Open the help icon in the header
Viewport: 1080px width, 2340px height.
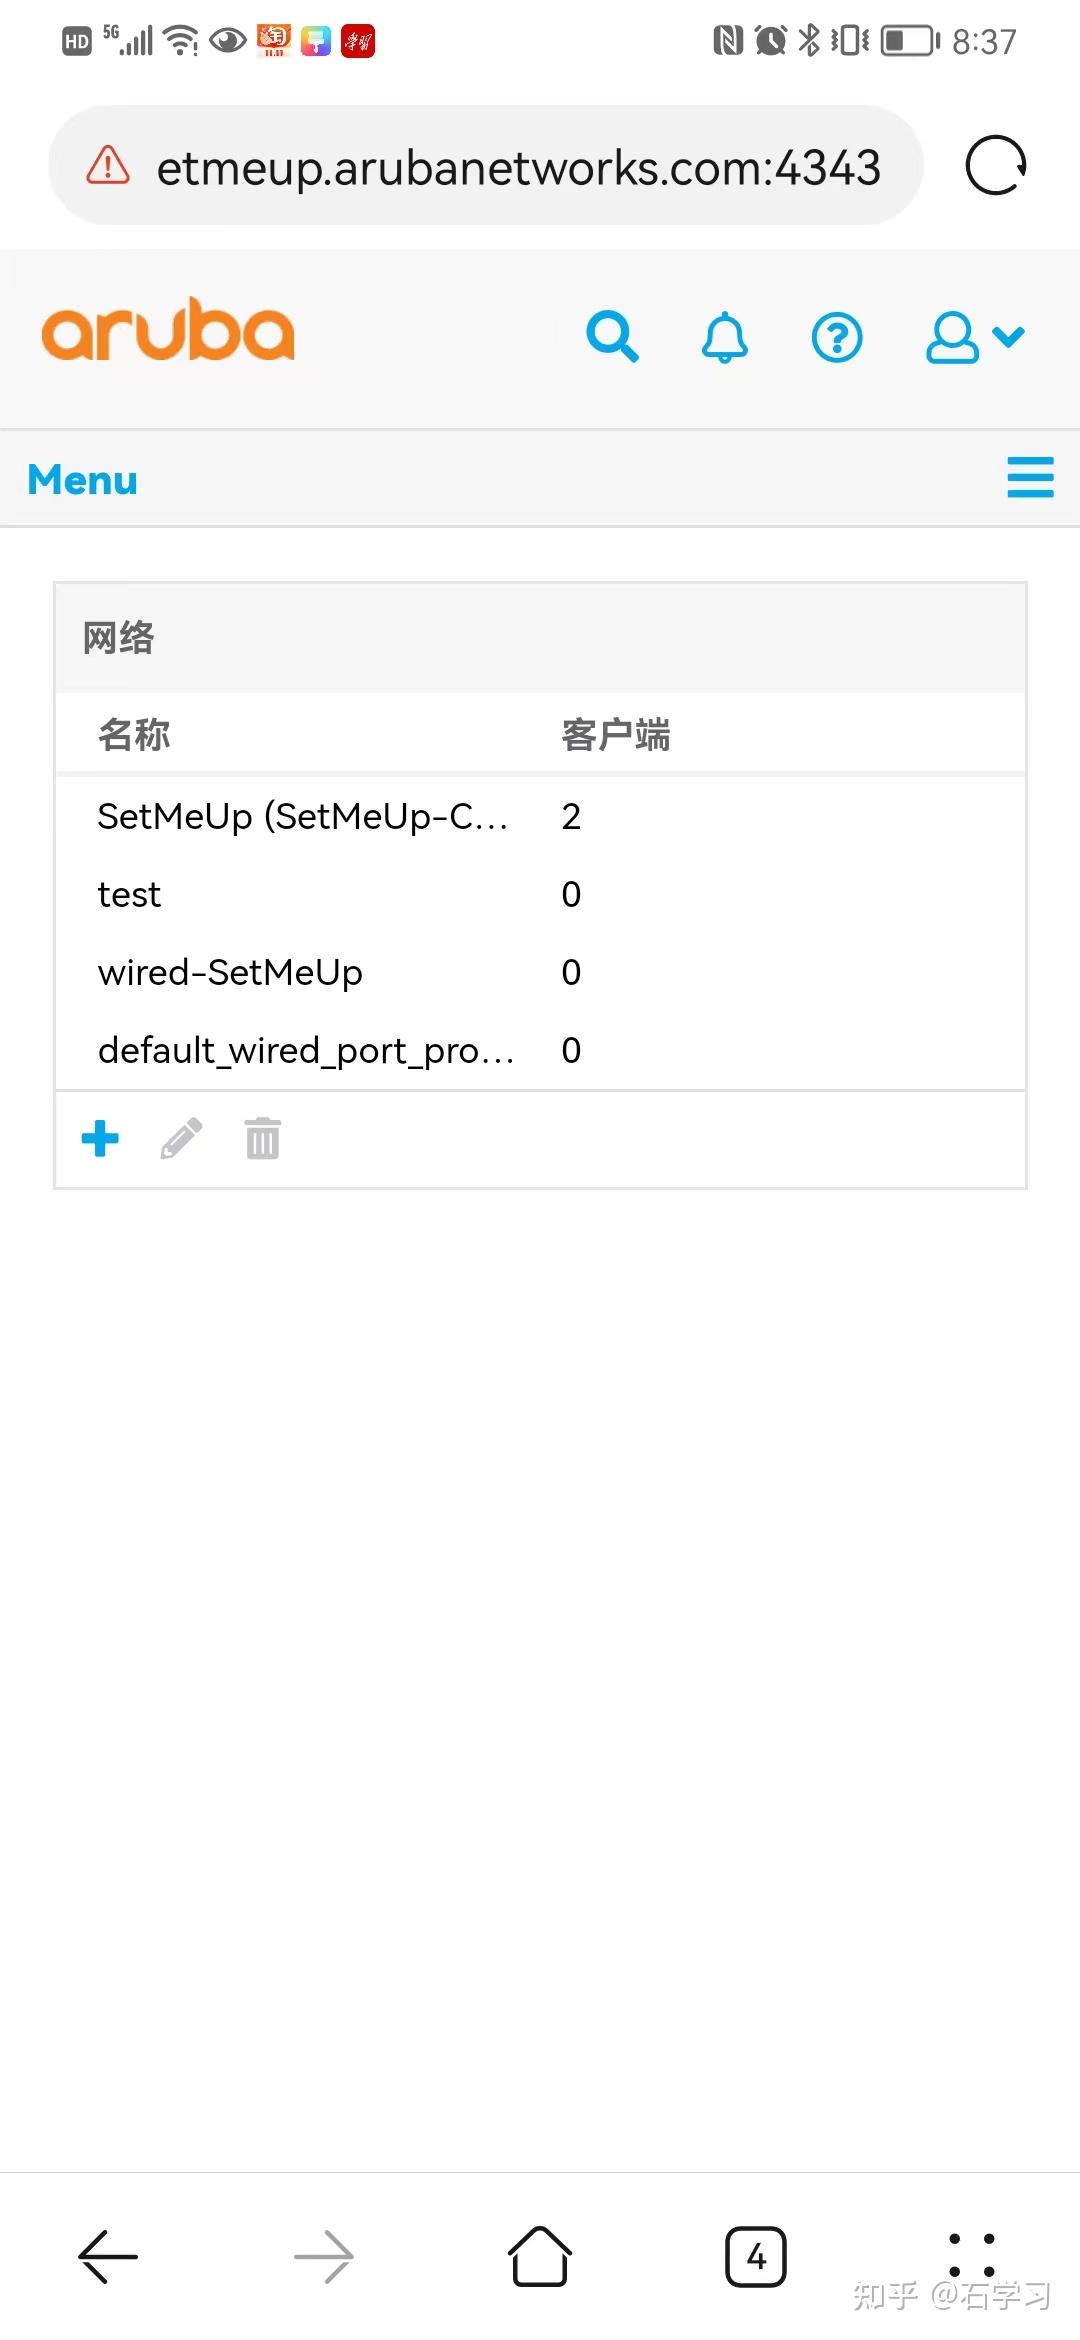(x=837, y=337)
